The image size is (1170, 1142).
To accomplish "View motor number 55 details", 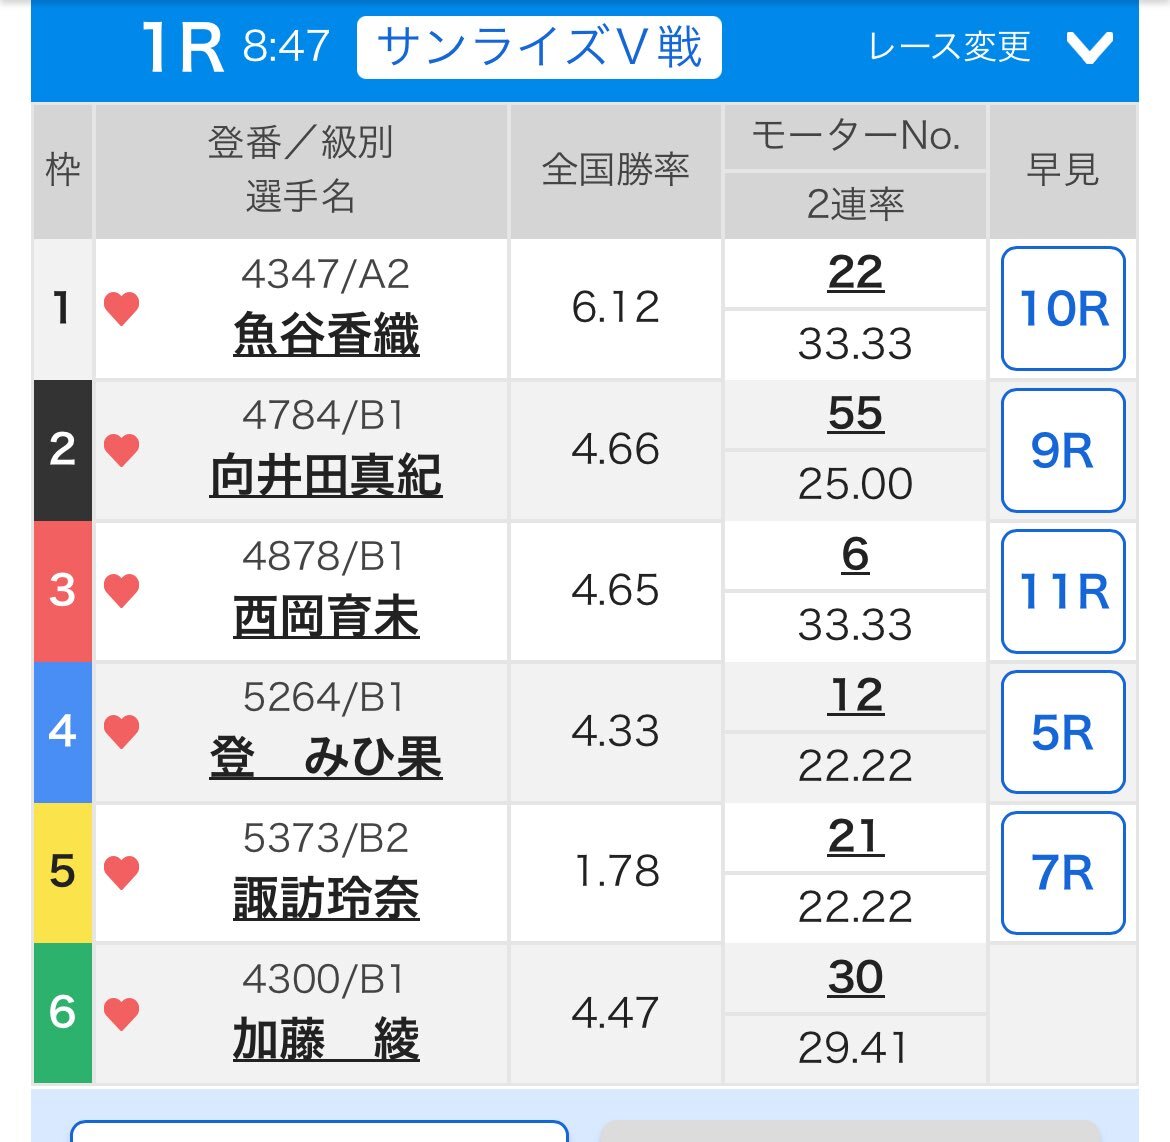I will (855, 414).
